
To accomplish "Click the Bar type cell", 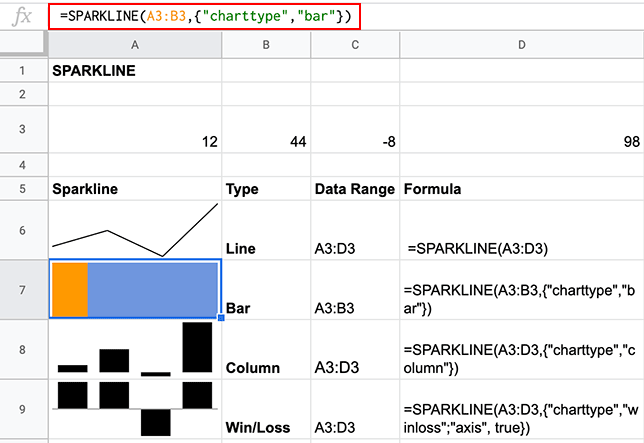I will (x=266, y=290).
